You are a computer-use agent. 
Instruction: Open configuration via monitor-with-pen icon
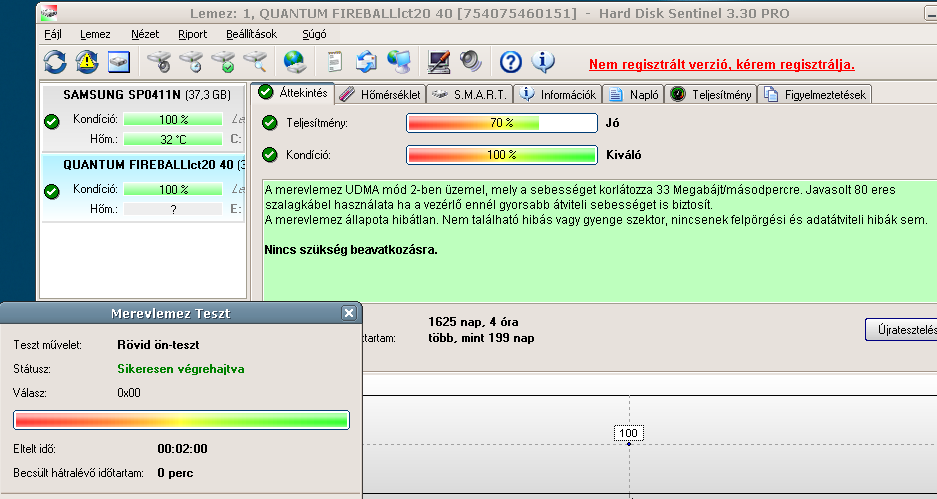tap(439, 62)
